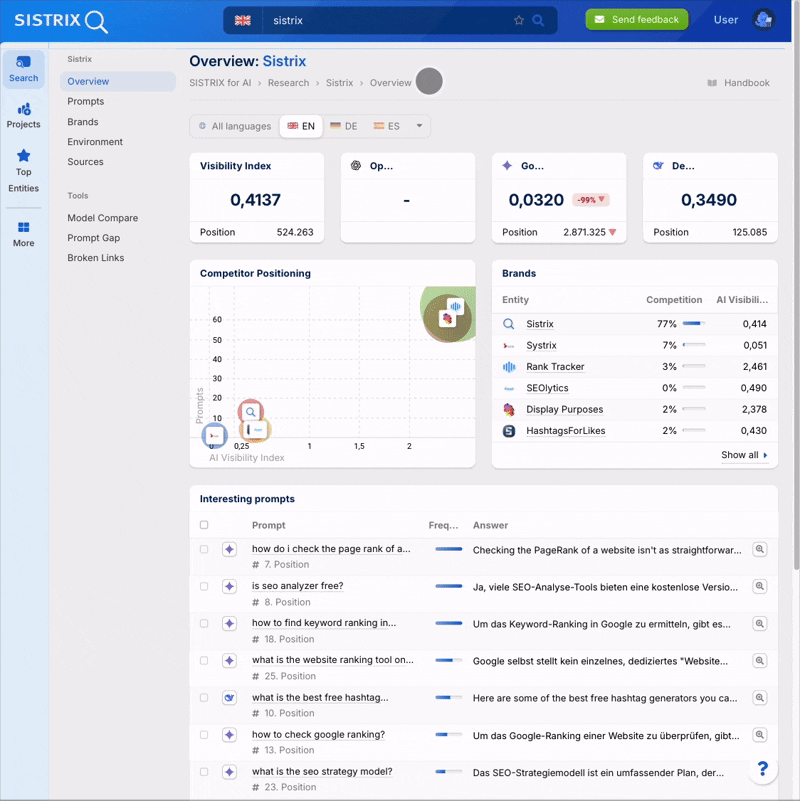Click the Send feedback button
800x801 pixels.
tap(637, 19)
